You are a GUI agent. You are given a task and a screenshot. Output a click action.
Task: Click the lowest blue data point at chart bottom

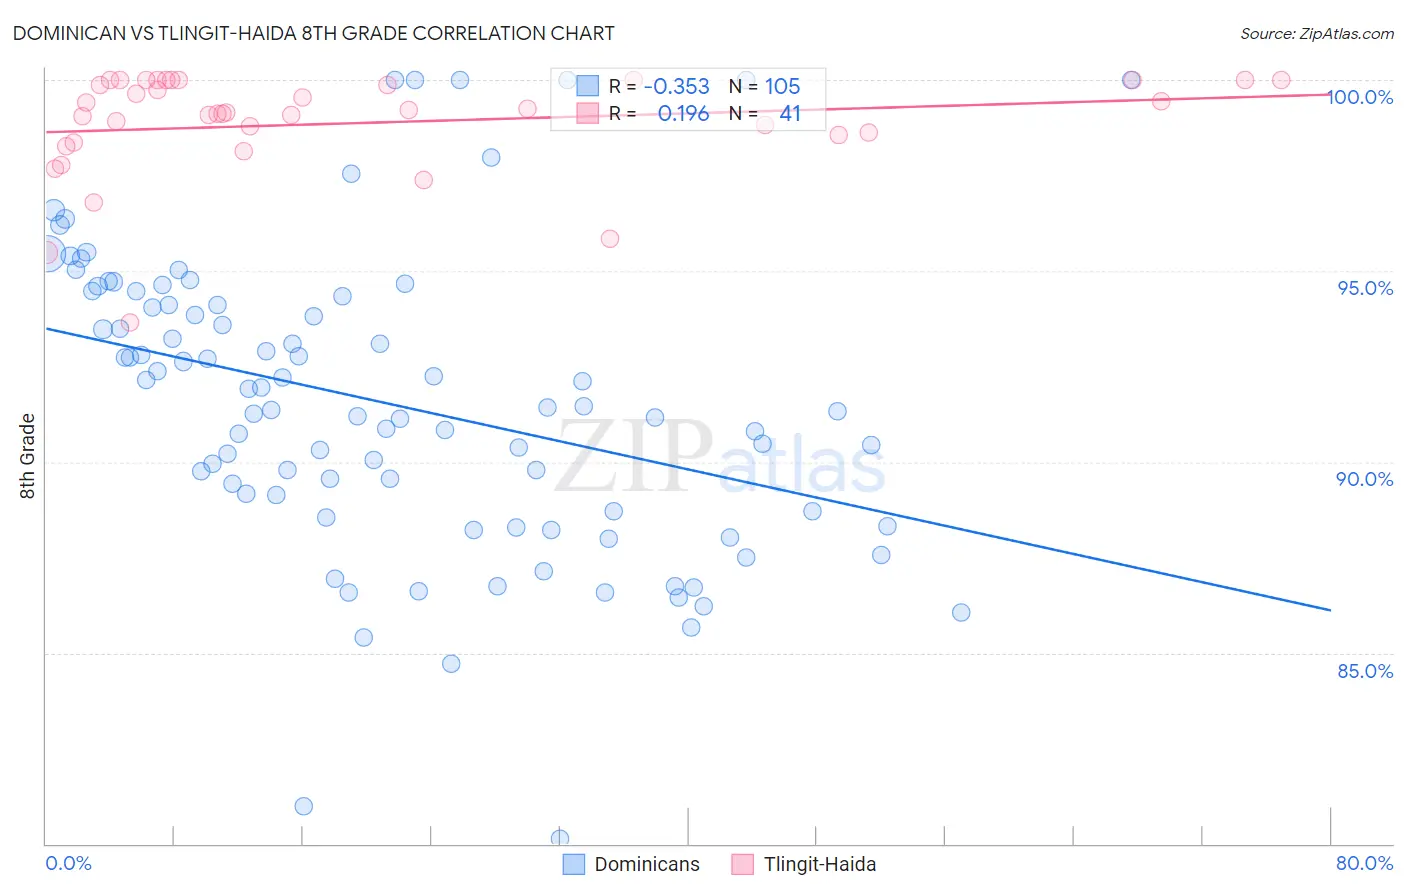tap(560, 838)
